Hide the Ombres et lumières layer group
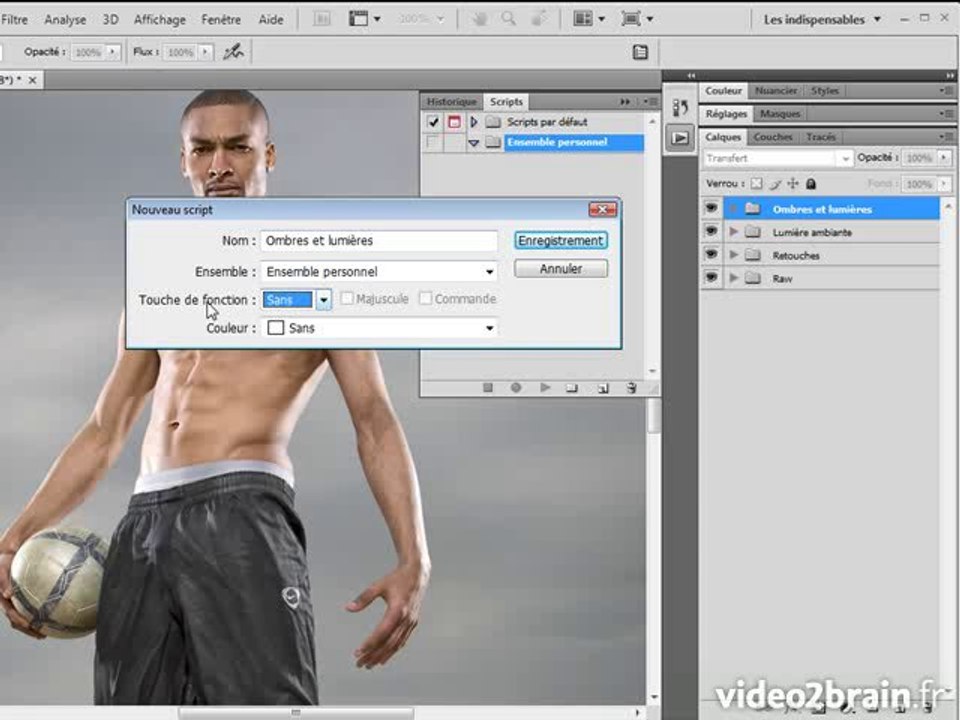 point(711,208)
